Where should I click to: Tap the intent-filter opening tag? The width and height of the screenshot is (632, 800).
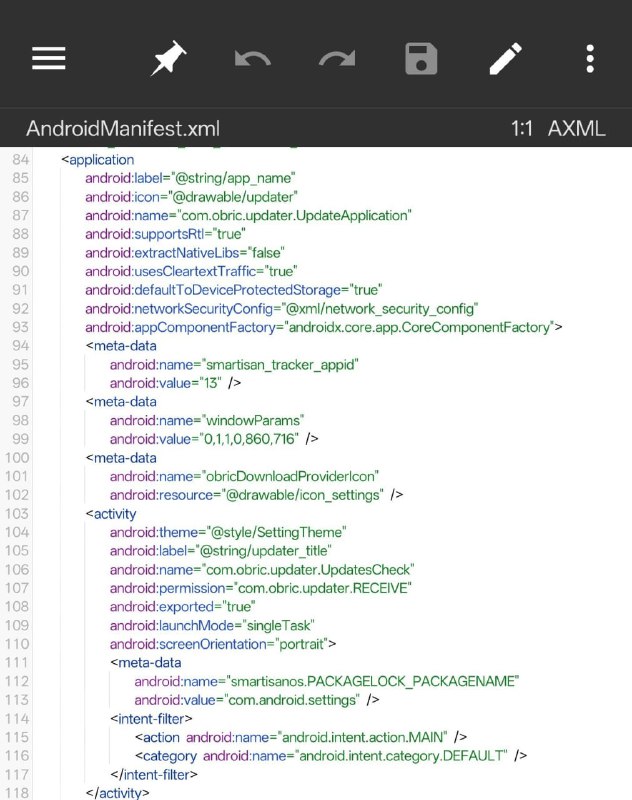click(151, 718)
